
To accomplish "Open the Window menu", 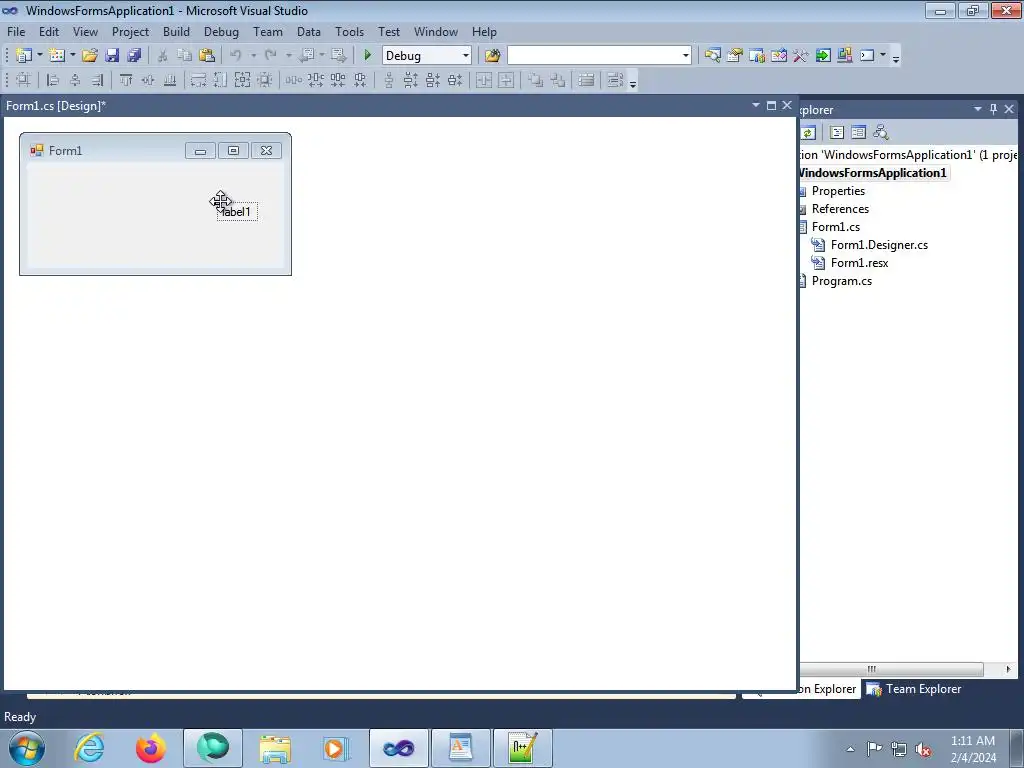I will coord(436,31).
